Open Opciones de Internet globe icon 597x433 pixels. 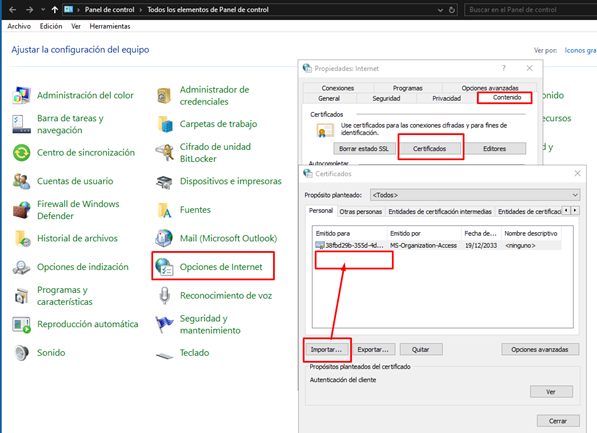(164, 267)
